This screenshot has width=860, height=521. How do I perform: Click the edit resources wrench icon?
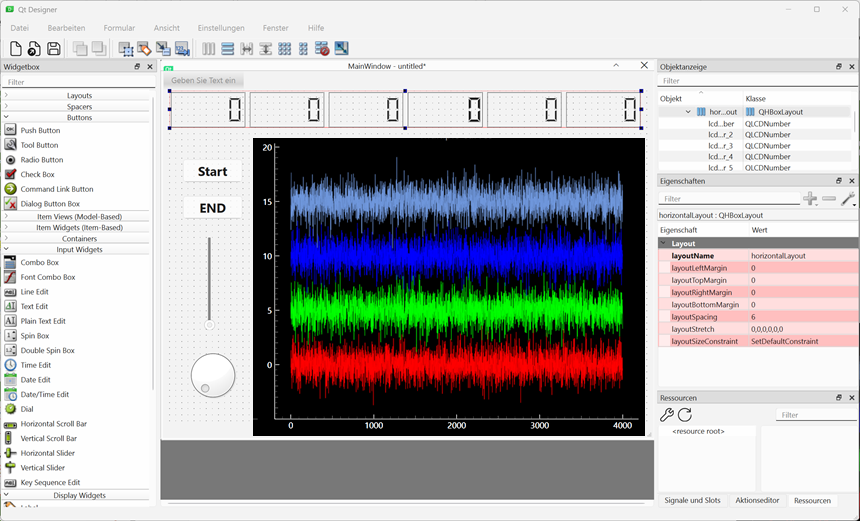click(667, 415)
